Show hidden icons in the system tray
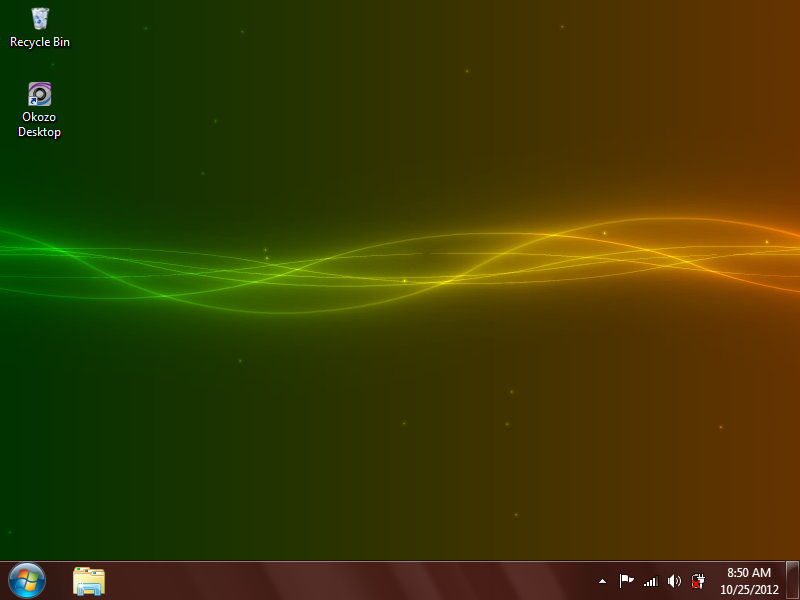The height and width of the screenshot is (600, 800). click(602, 581)
